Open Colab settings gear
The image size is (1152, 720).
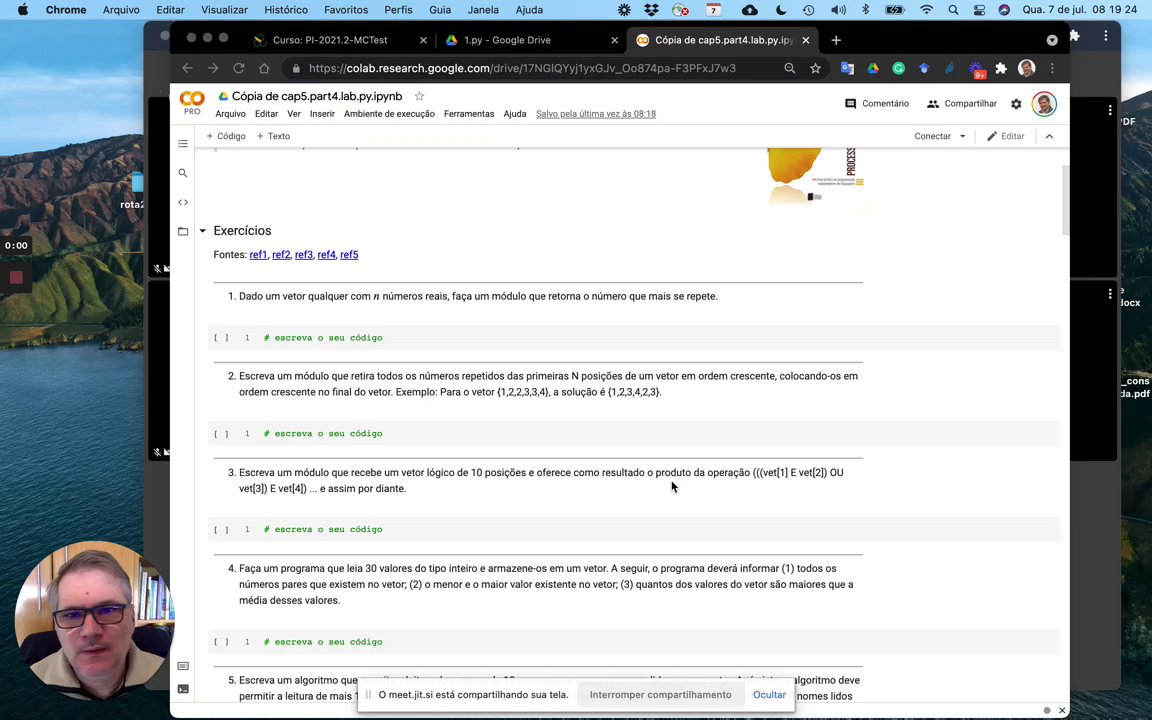(1016, 104)
